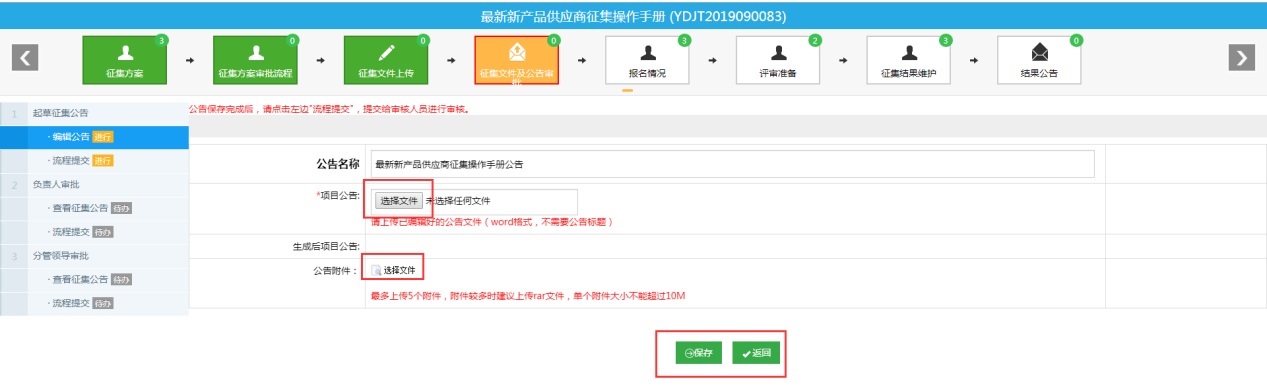The image size is (1267, 387).
Task: Open 查看征集公告 under 分管领导审批
Action: click(x=94, y=279)
